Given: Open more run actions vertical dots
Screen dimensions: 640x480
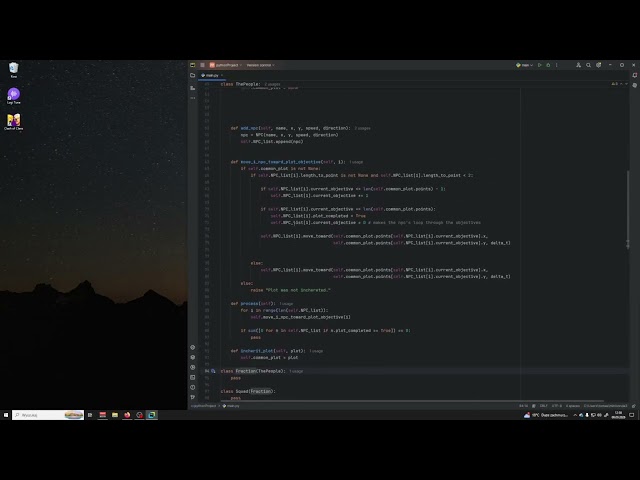Looking at the screenshot, I should tap(557, 65).
